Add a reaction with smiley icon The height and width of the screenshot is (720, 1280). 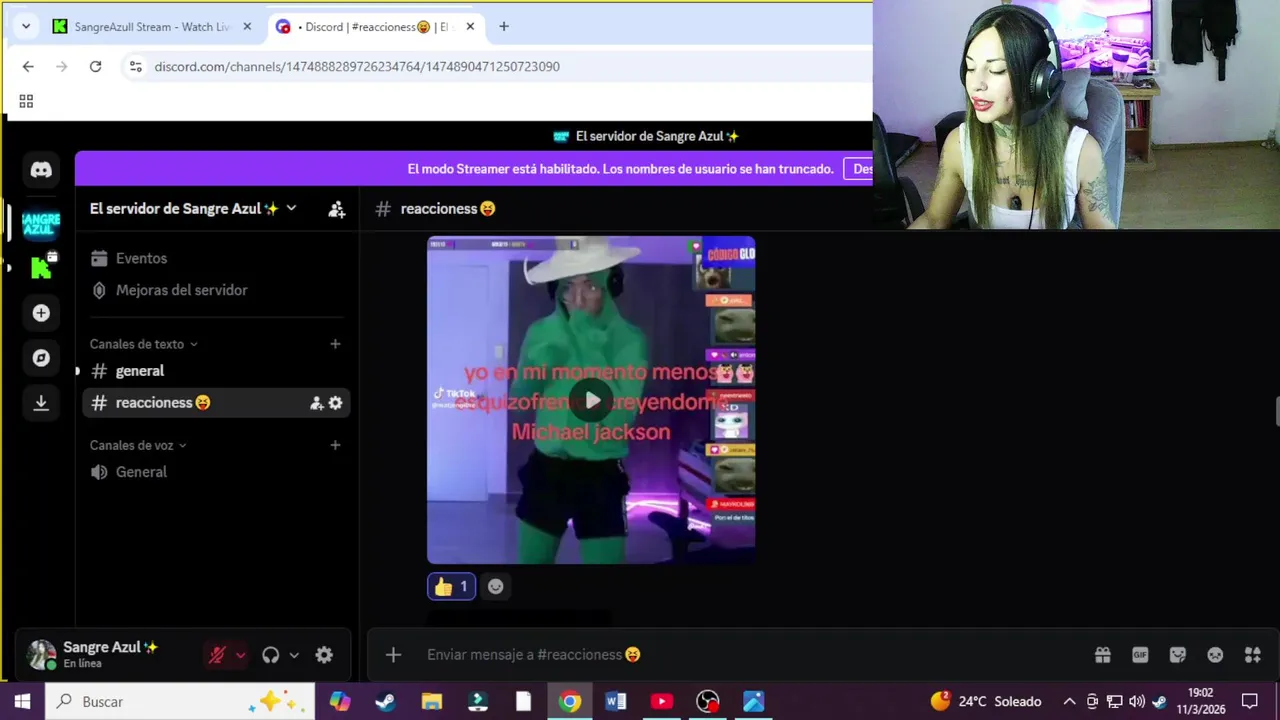(x=495, y=587)
